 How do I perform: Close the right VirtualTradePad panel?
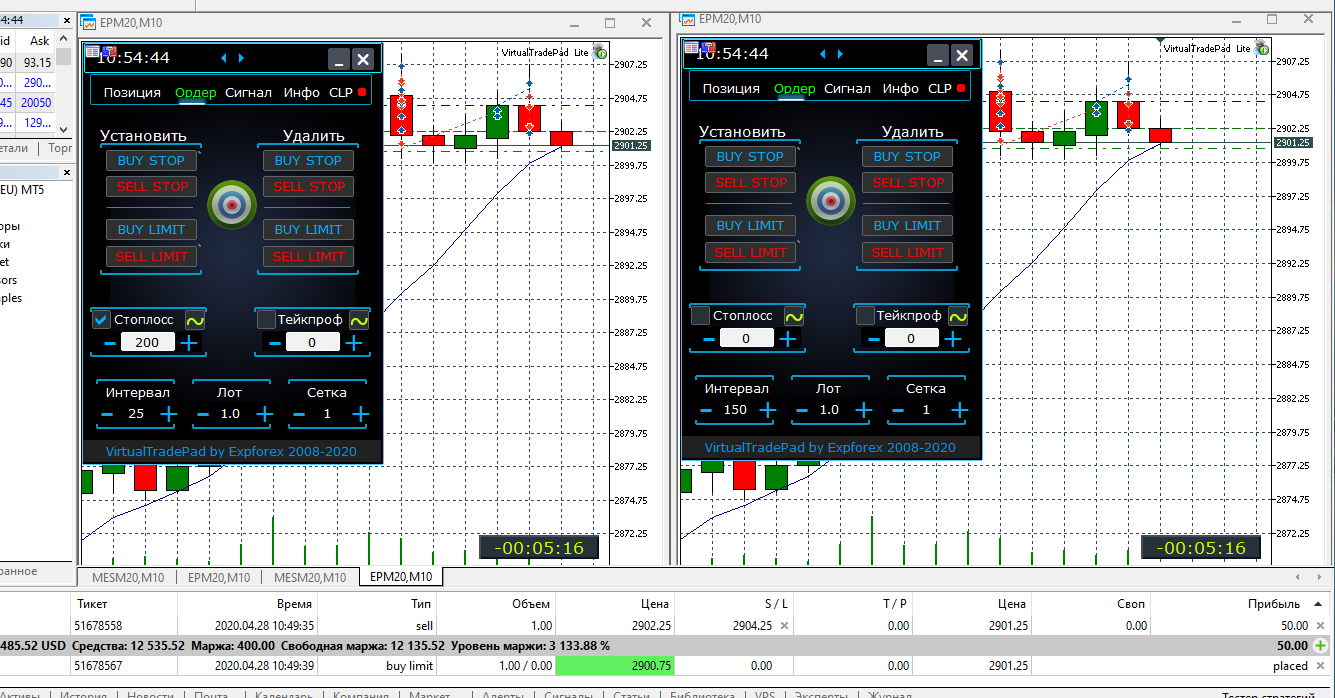962,55
